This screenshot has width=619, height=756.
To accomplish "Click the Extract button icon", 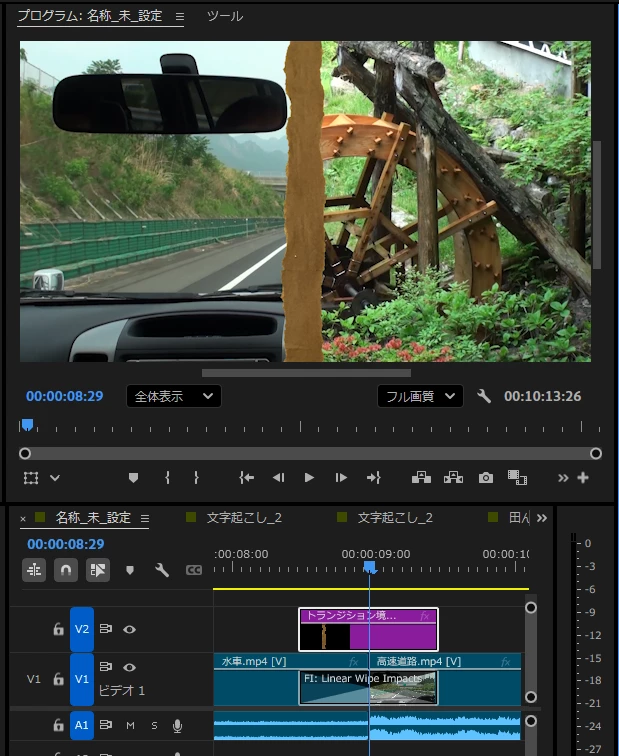I will 453,478.
